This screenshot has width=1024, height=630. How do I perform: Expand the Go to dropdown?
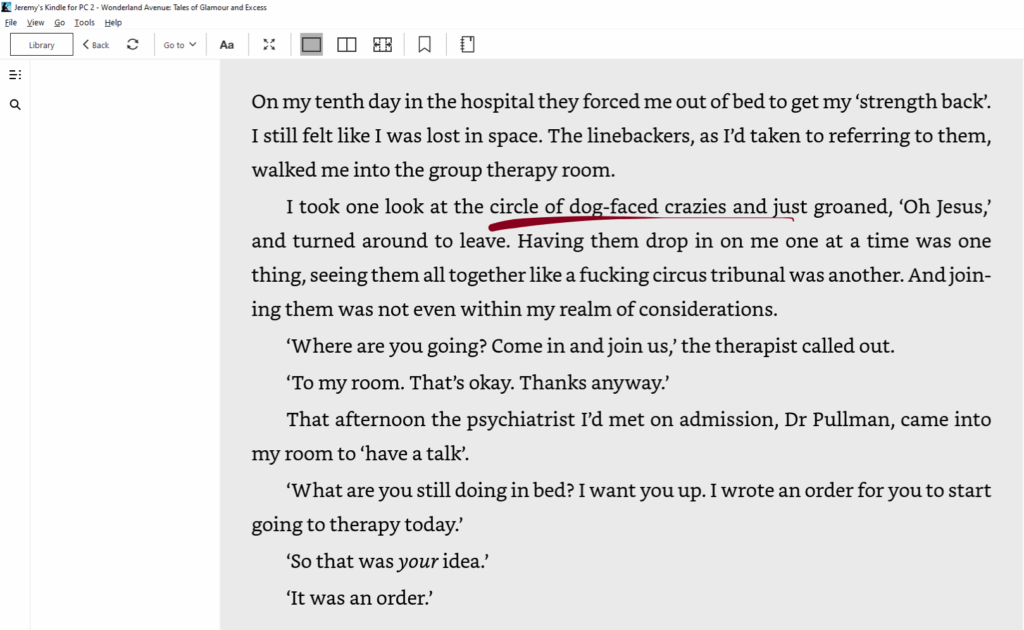(180, 45)
